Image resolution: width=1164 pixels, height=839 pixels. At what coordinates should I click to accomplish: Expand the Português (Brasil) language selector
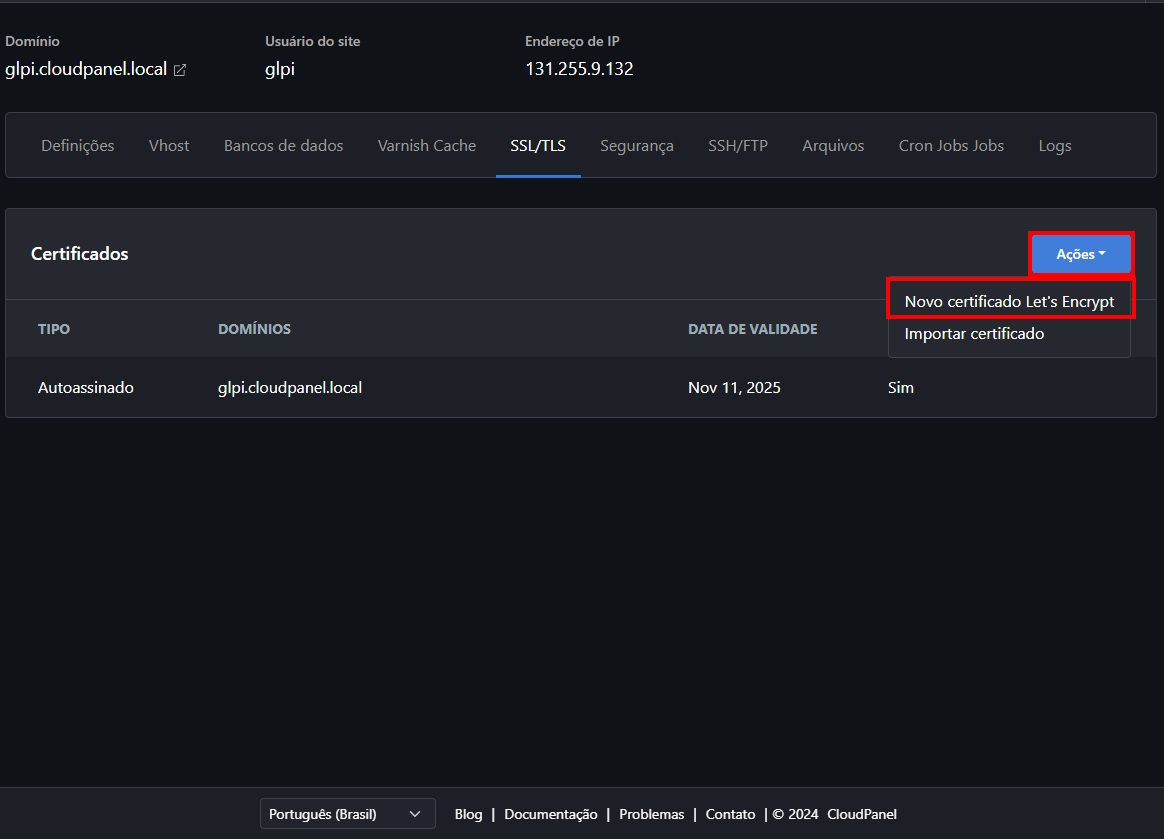[347, 814]
